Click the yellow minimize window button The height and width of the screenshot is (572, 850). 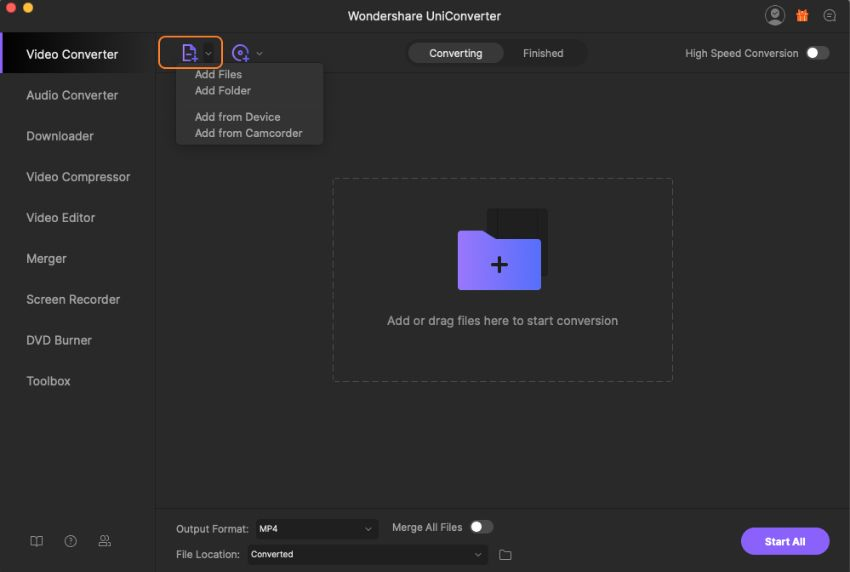28,7
